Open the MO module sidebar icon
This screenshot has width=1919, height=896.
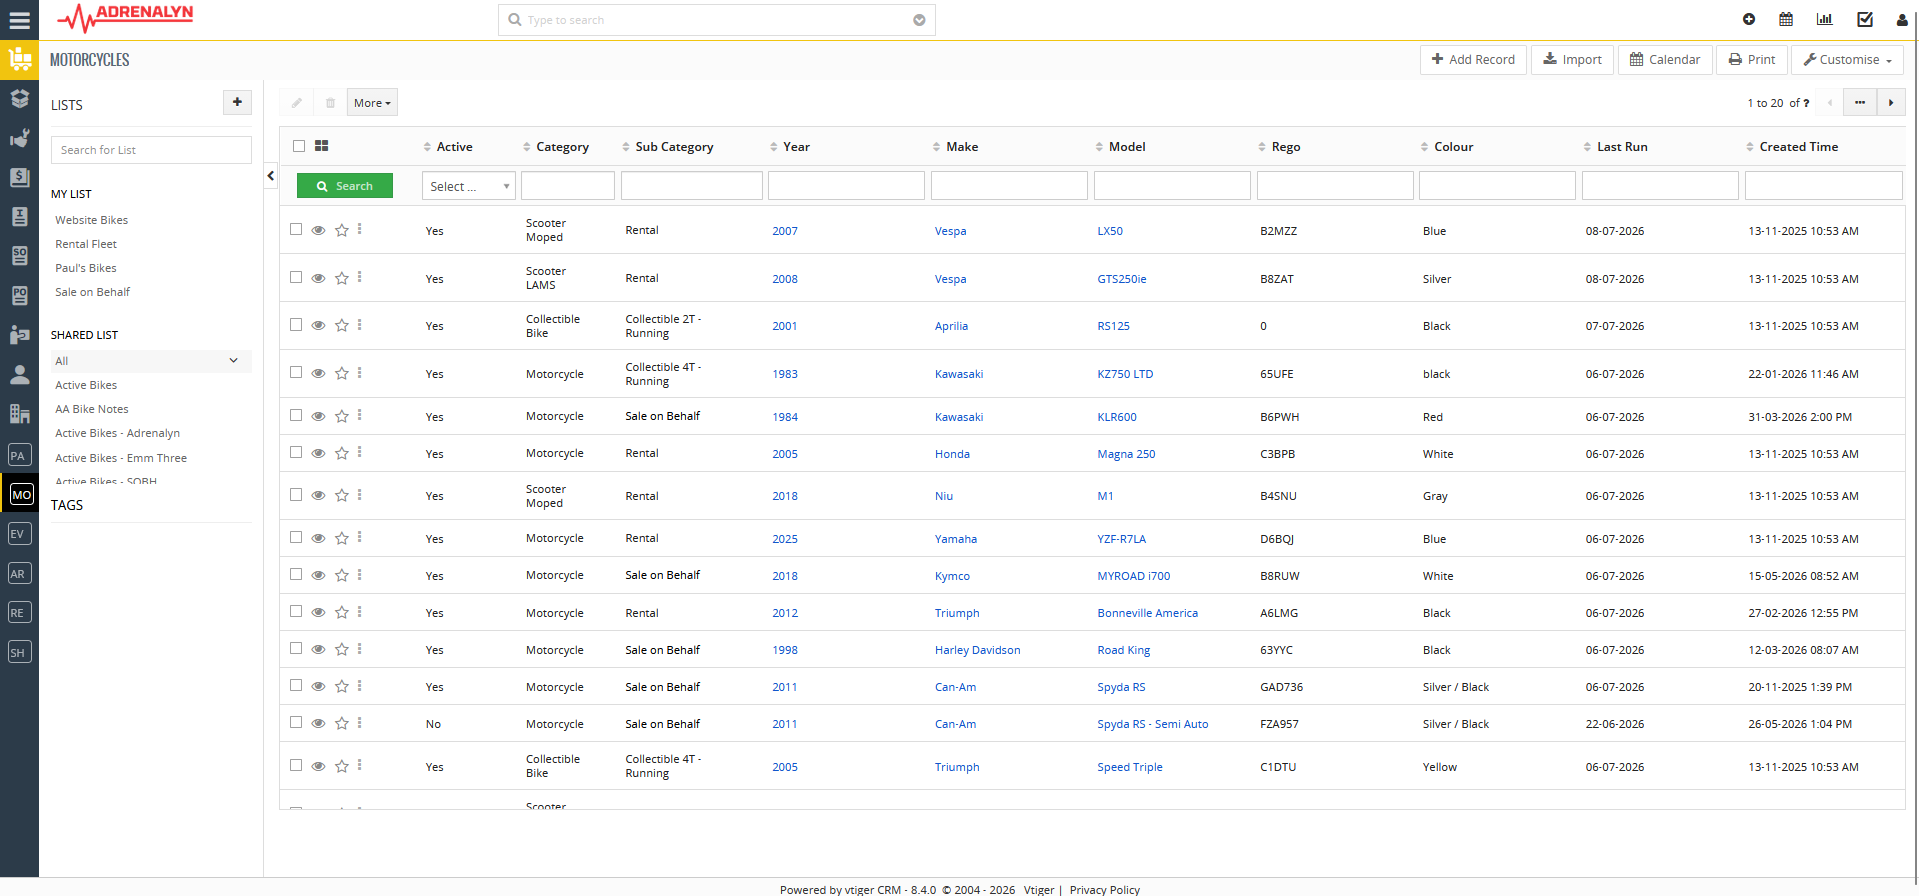(21, 495)
